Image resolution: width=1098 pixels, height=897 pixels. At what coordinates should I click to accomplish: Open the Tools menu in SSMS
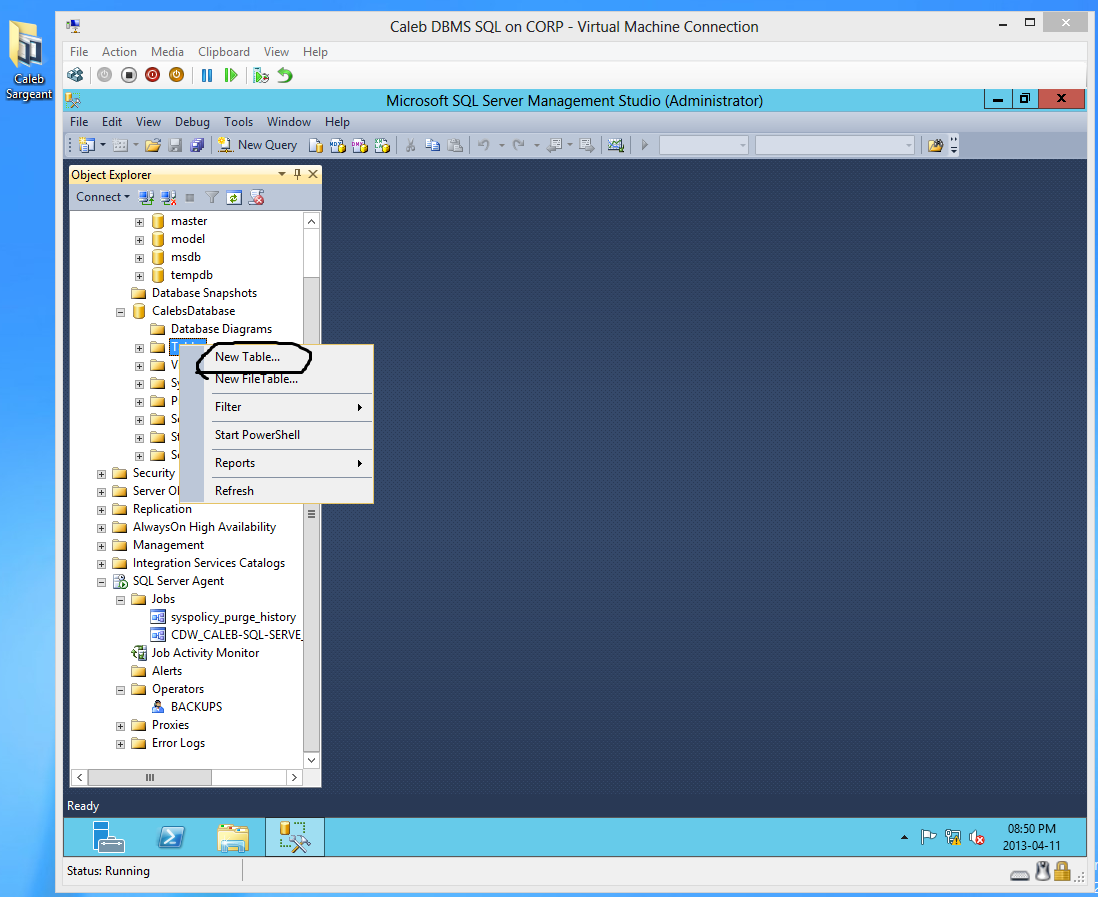point(238,122)
